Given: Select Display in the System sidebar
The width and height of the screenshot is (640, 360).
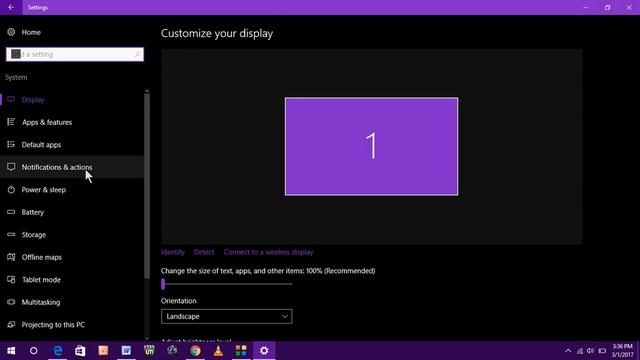Looking at the screenshot, I should (72, 100).
